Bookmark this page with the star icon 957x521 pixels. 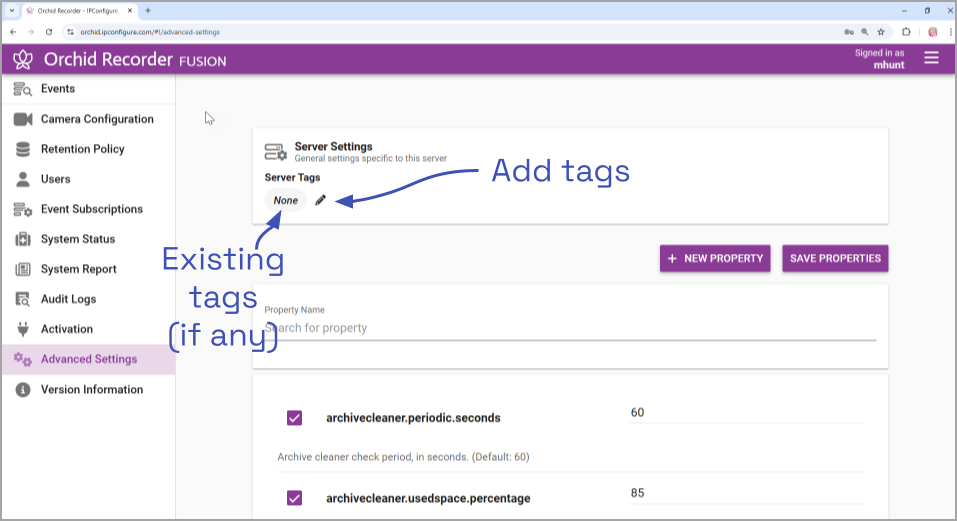point(880,32)
